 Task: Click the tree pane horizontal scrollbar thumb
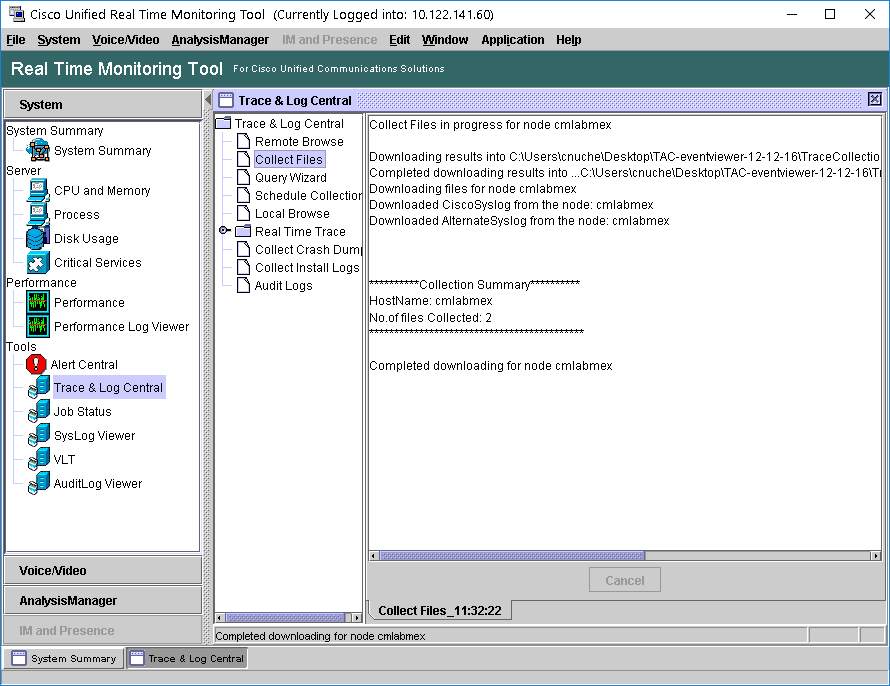click(x=285, y=617)
